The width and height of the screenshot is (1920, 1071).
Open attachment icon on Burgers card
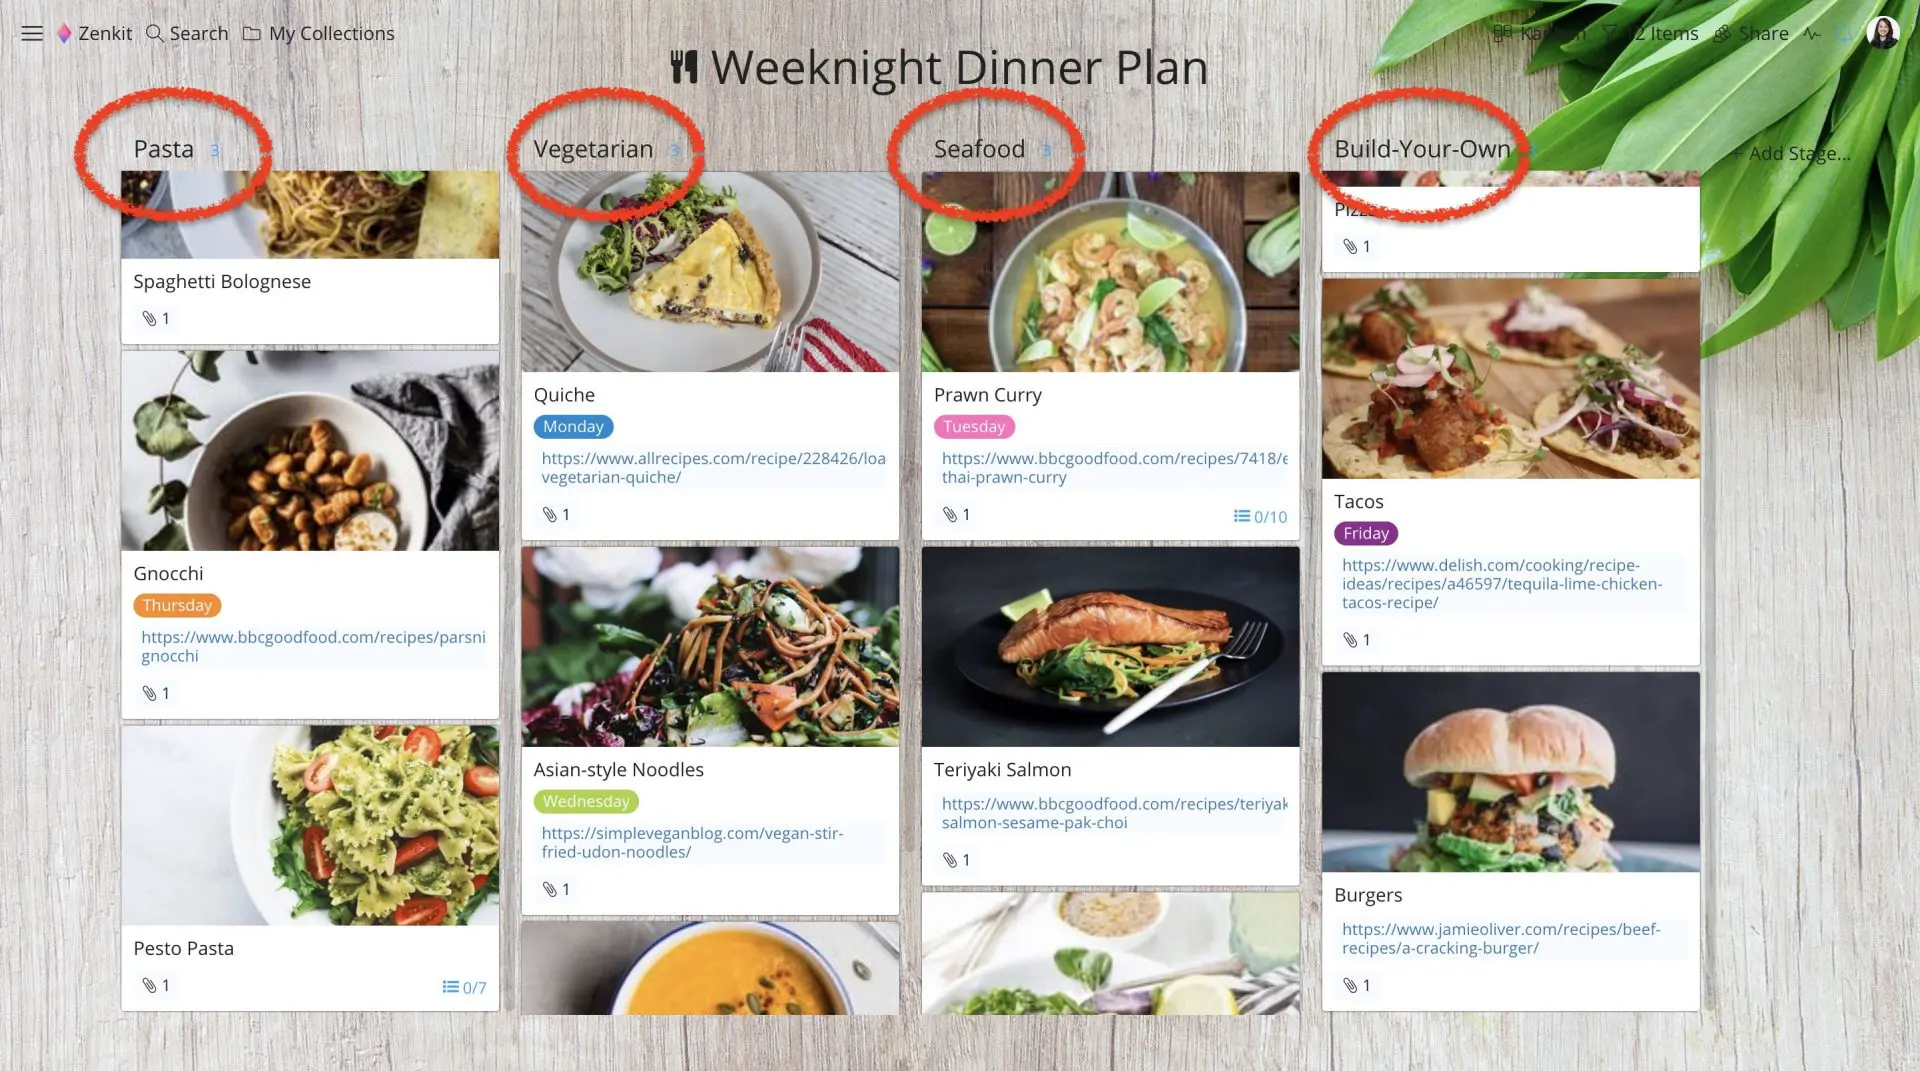(1350, 986)
